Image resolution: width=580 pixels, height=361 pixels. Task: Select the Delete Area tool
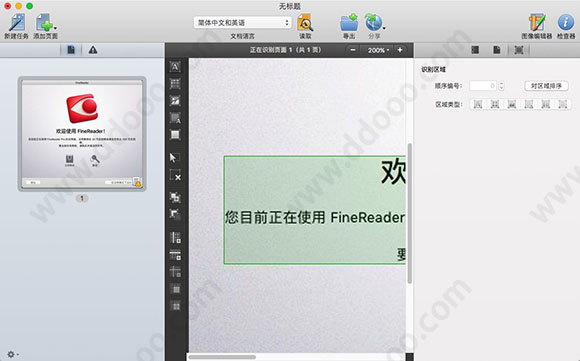point(175,175)
